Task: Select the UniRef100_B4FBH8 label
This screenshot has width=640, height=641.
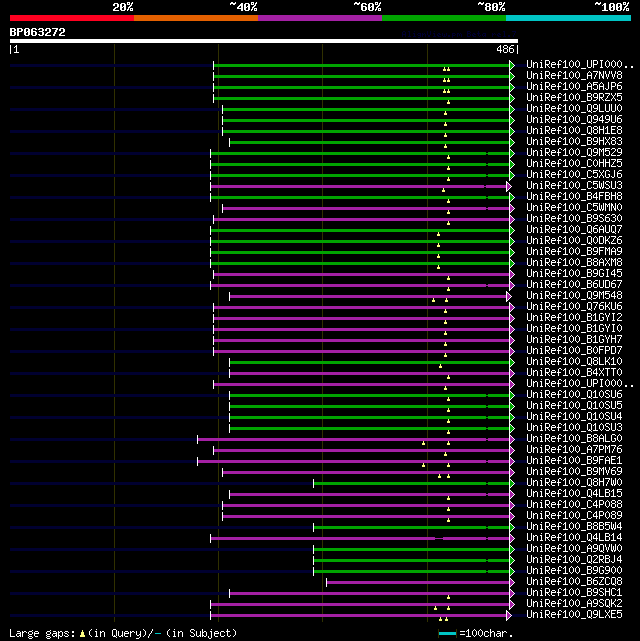Action: [x=574, y=197]
